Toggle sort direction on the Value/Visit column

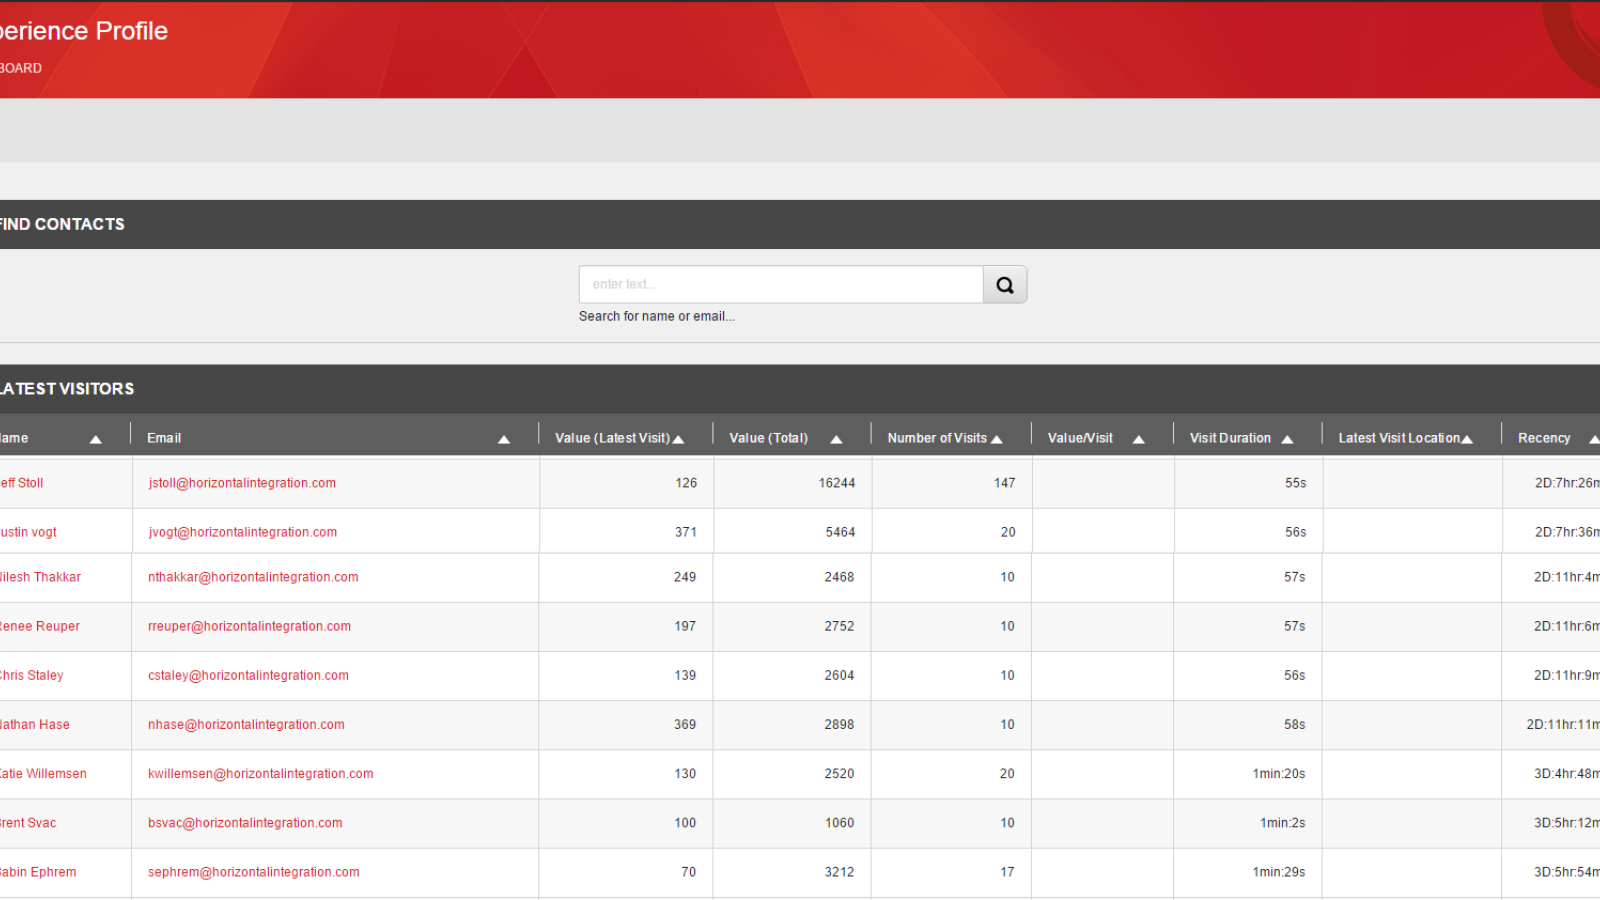tap(1138, 438)
